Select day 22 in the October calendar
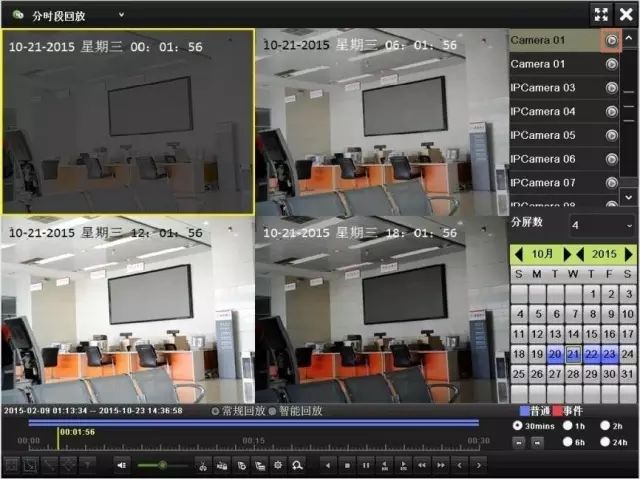The width and height of the screenshot is (640, 479). tap(591, 354)
